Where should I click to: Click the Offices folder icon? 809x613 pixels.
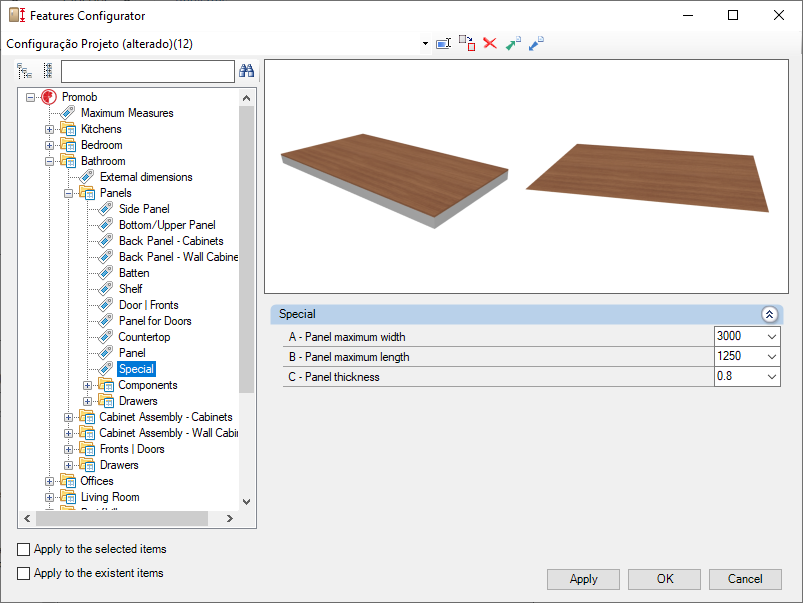[68, 481]
